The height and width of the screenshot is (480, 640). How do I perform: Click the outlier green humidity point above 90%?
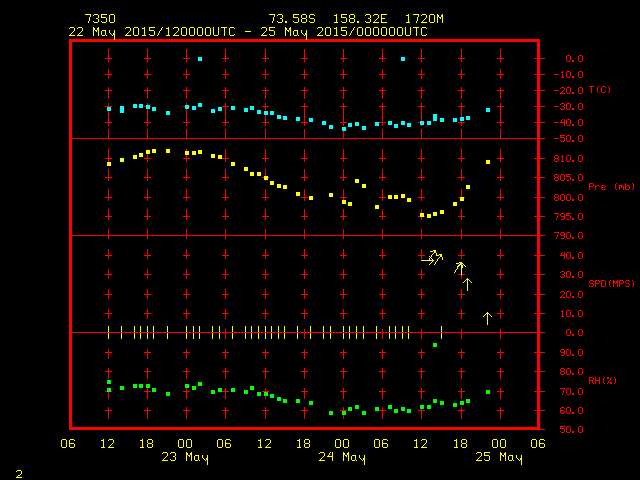coord(435,345)
